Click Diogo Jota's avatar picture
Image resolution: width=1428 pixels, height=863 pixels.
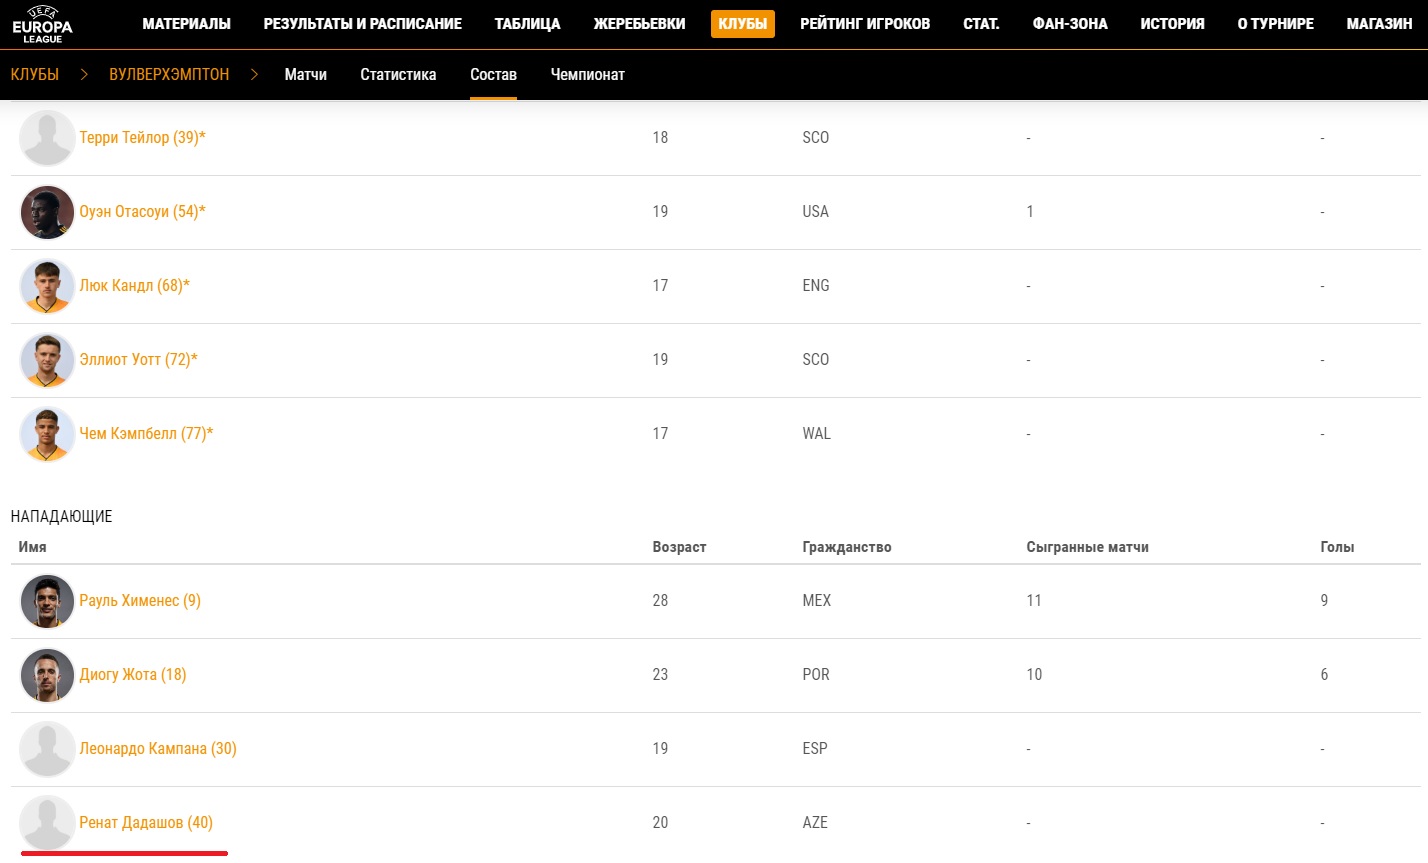(x=47, y=675)
